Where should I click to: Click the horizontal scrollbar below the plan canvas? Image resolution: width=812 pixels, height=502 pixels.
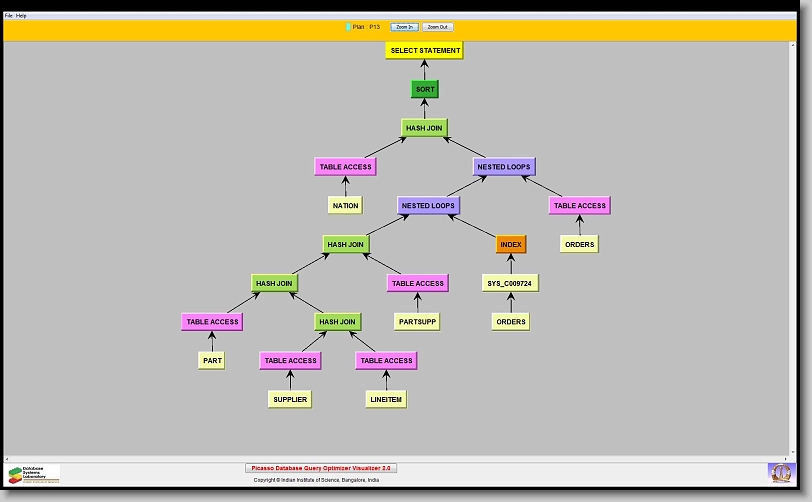click(400, 458)
